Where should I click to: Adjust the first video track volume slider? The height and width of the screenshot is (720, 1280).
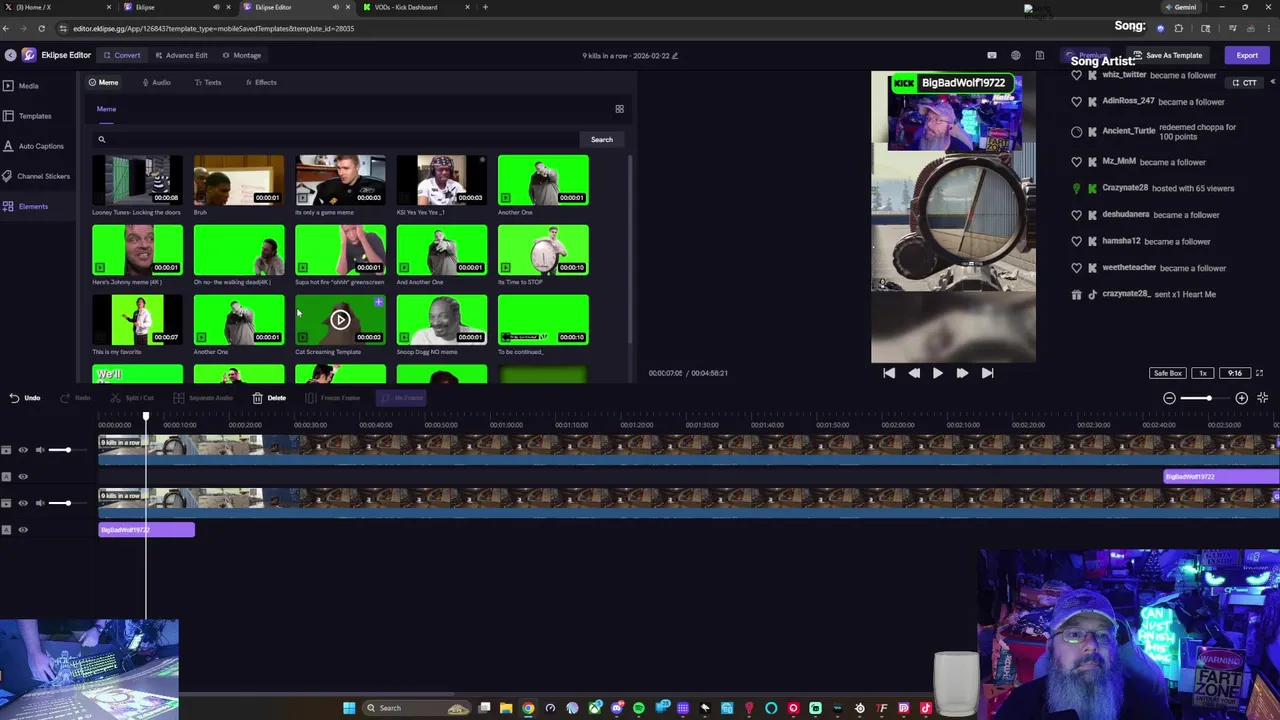click(70, 450)
